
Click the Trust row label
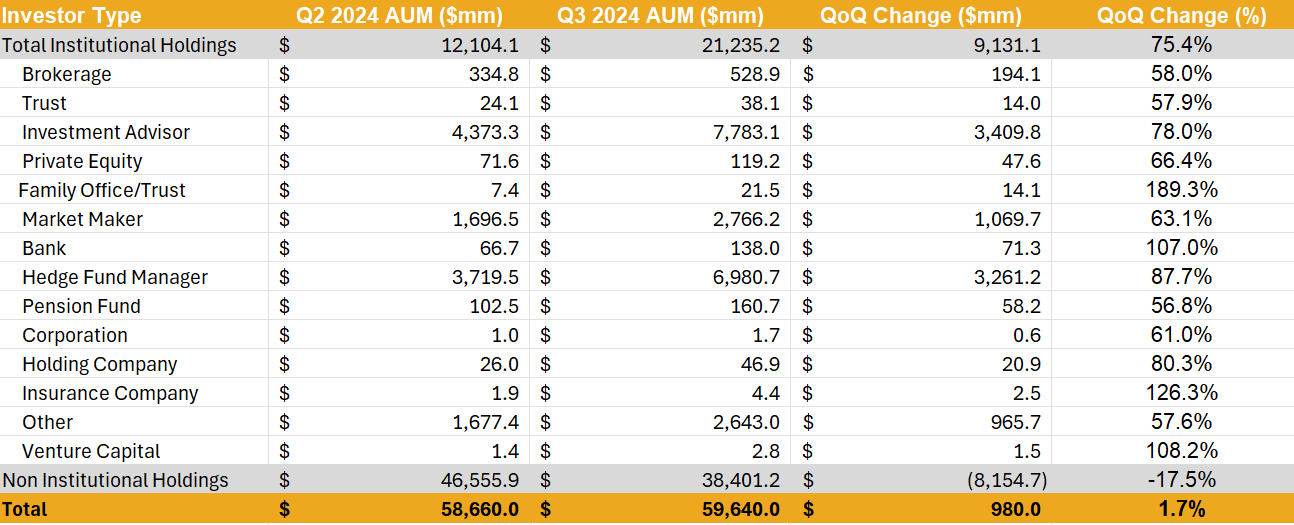[44, 103]
